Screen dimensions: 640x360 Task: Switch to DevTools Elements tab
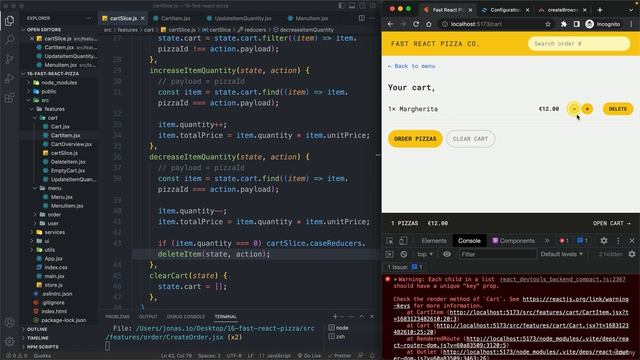point(434,241)
